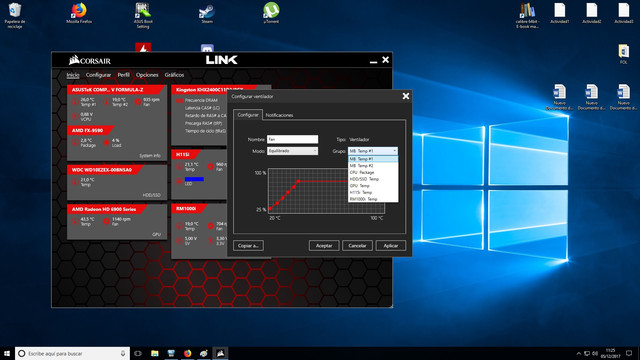Click the Corsair Link taskbar icon
The height and width of the screenshot is (360, 640).
[x=220, y=353]
